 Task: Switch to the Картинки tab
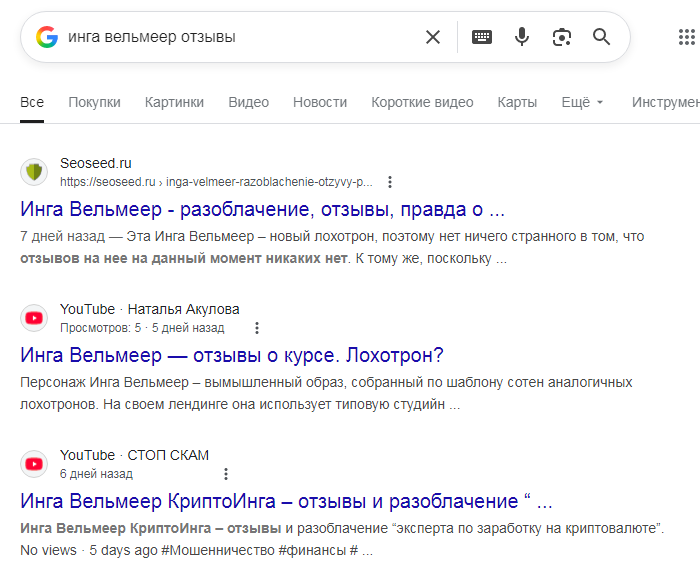tap(174, 102)
